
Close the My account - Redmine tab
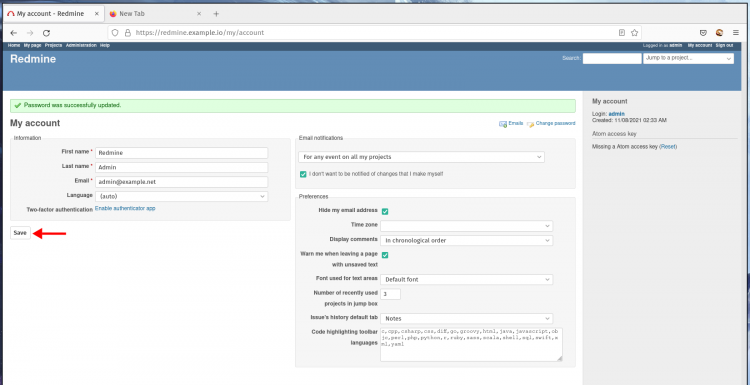pos(97,14)
